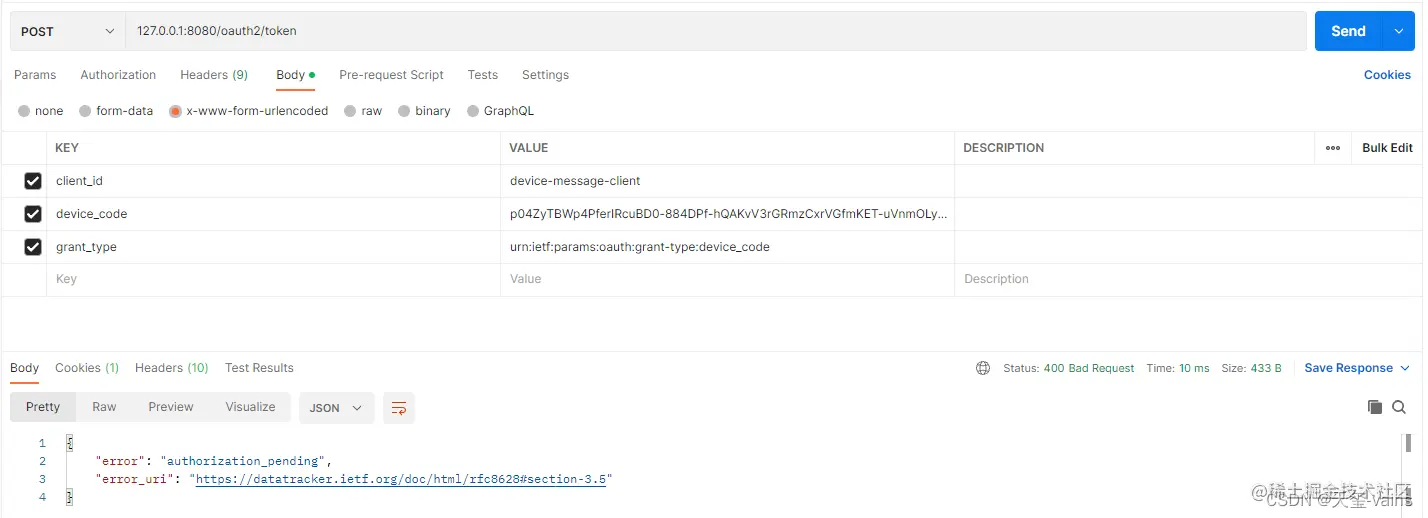Screen dimensions: 1428x518
Task: Click the device_code value starting p04ZyTBWp4
Action: [727, 214]
